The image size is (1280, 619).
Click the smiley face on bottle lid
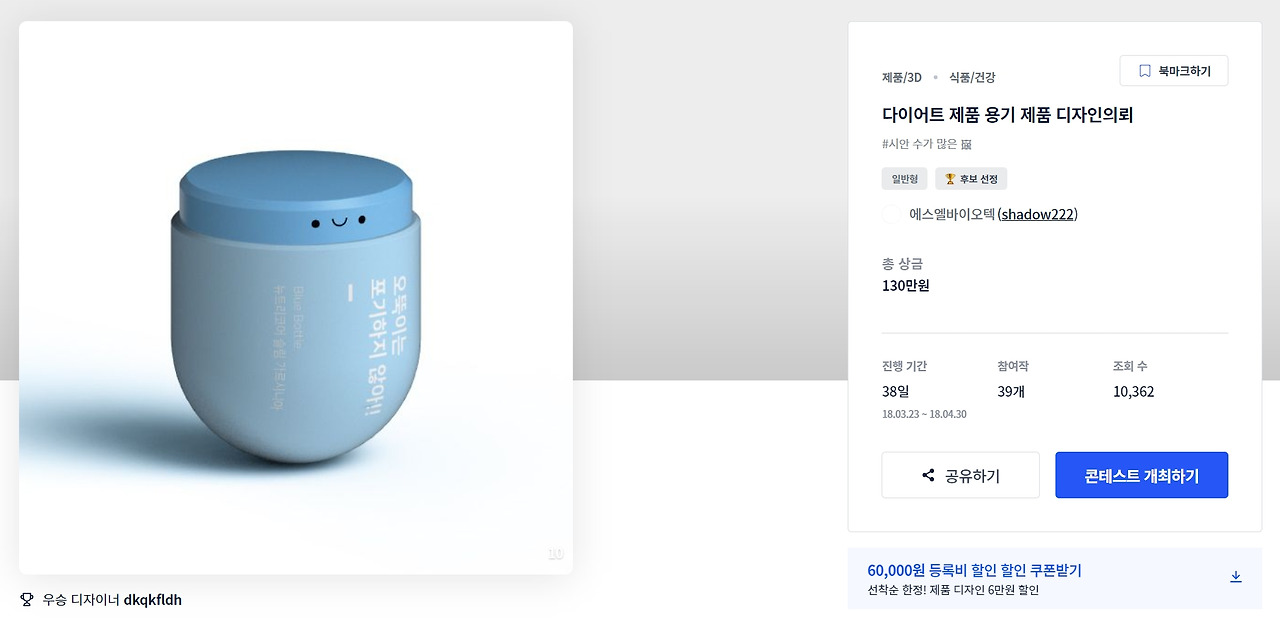[338, 221]
